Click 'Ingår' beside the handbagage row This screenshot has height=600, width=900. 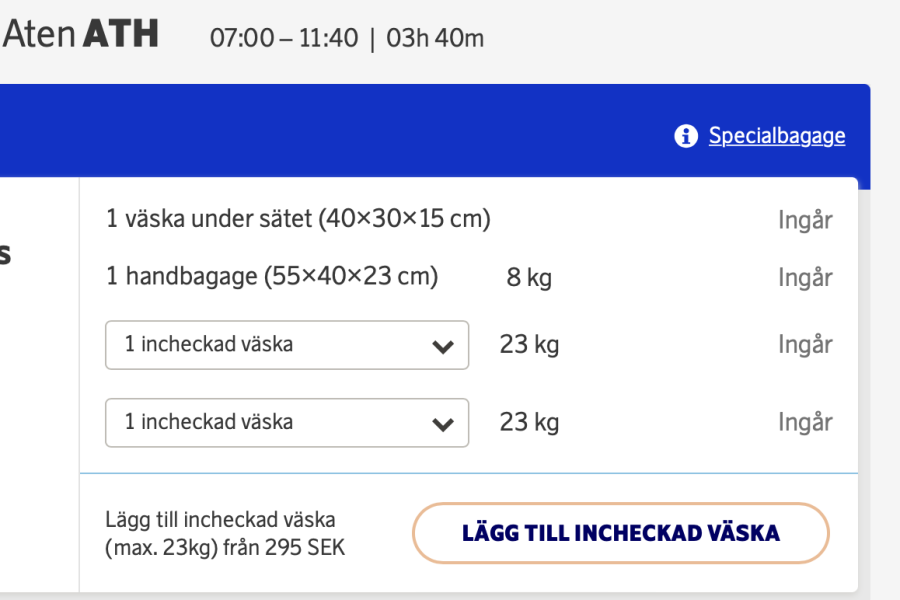tap(805, 277)
